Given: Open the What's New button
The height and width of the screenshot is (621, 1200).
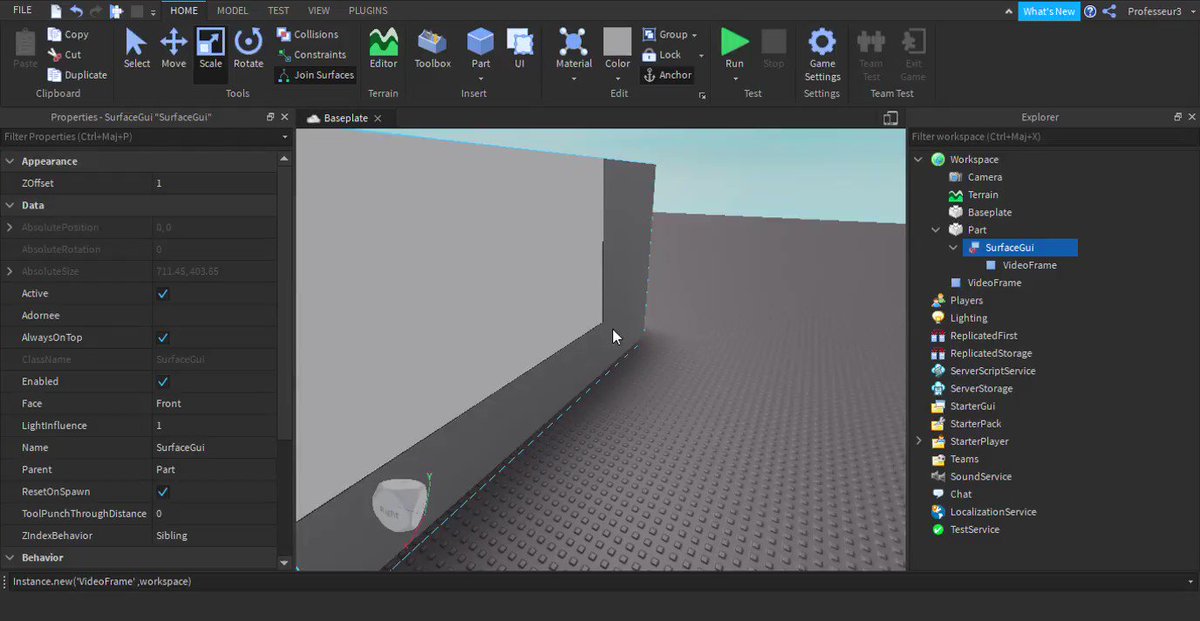Looking at the screenshot, I should (x=1049, y=11).
